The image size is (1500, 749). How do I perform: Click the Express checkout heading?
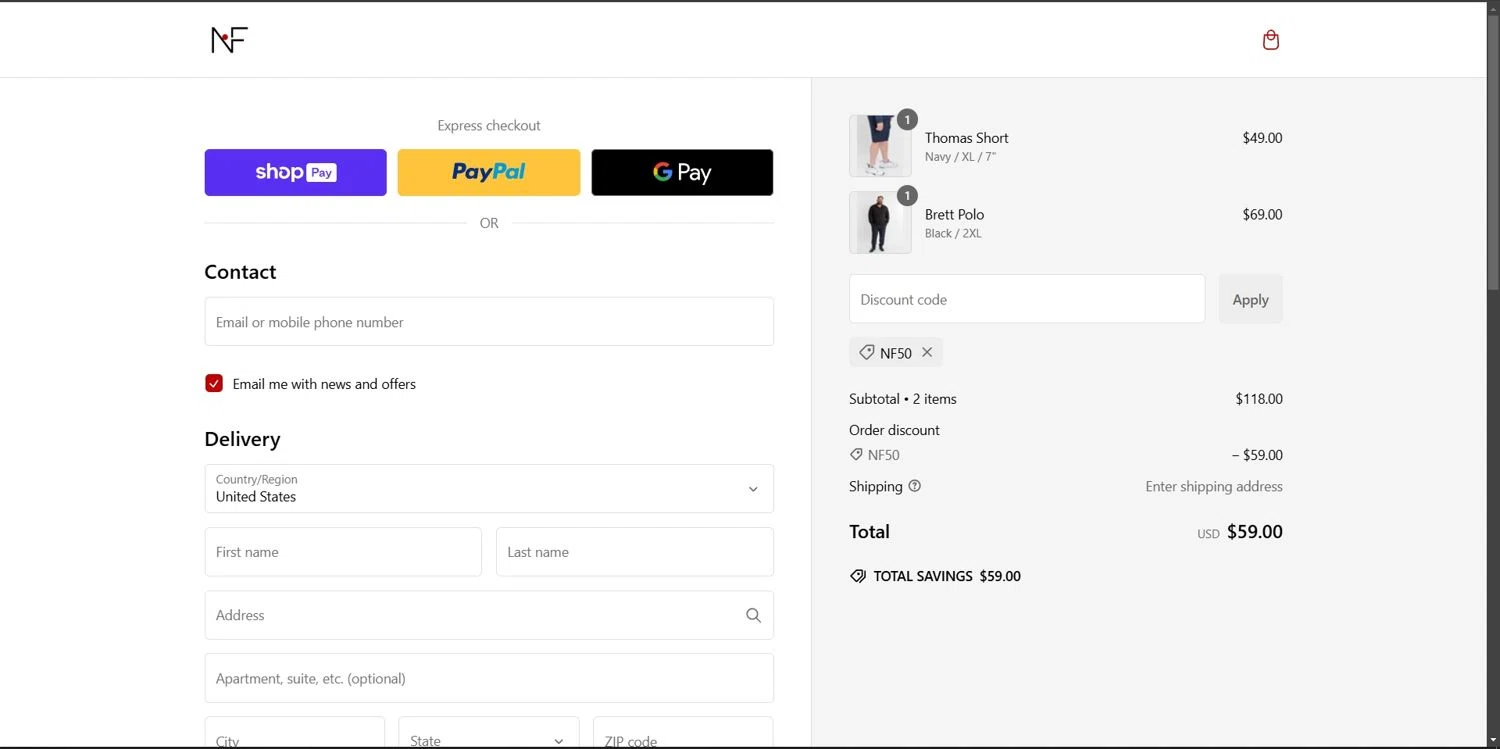tap(489, 125)
